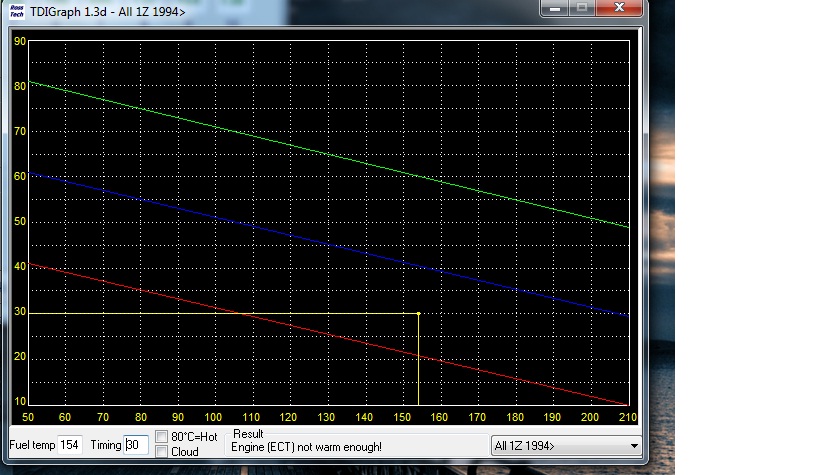The width and height of the screenshot is (819, 475).
Task: Enable the 80°C=Hot checkbox
Action: tap(162, 437)
